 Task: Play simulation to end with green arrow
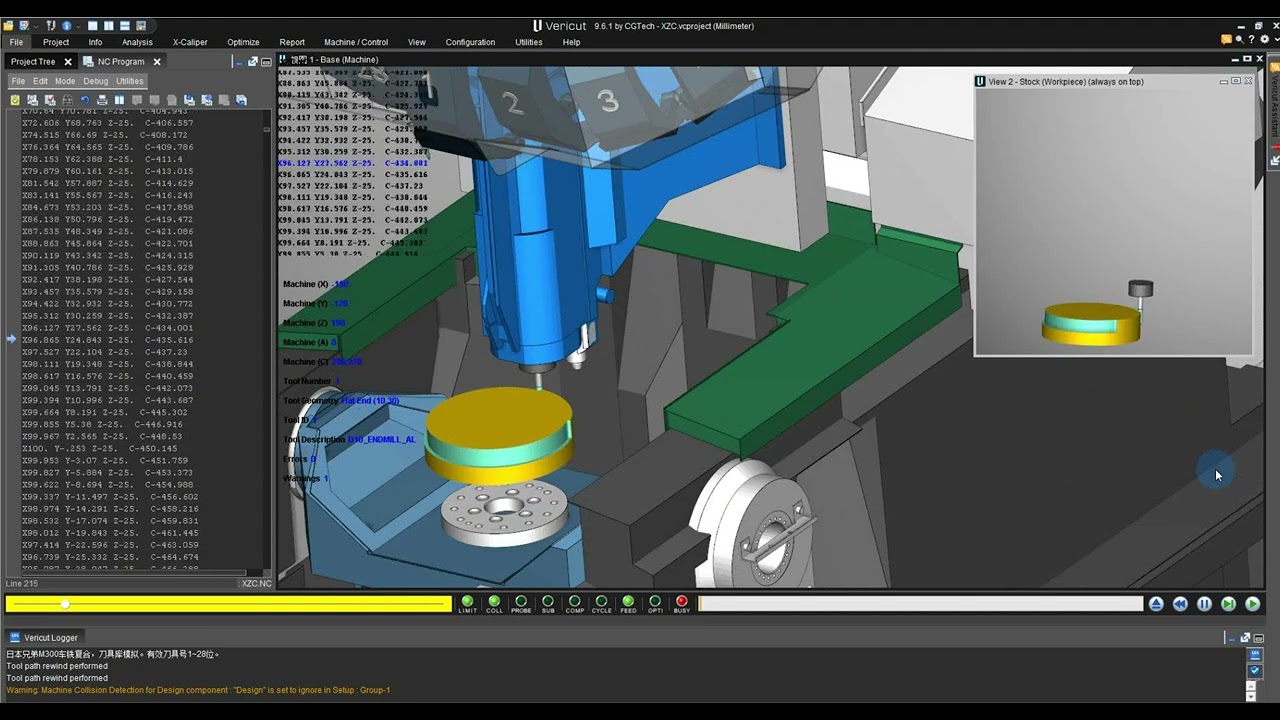point(1252,604)
